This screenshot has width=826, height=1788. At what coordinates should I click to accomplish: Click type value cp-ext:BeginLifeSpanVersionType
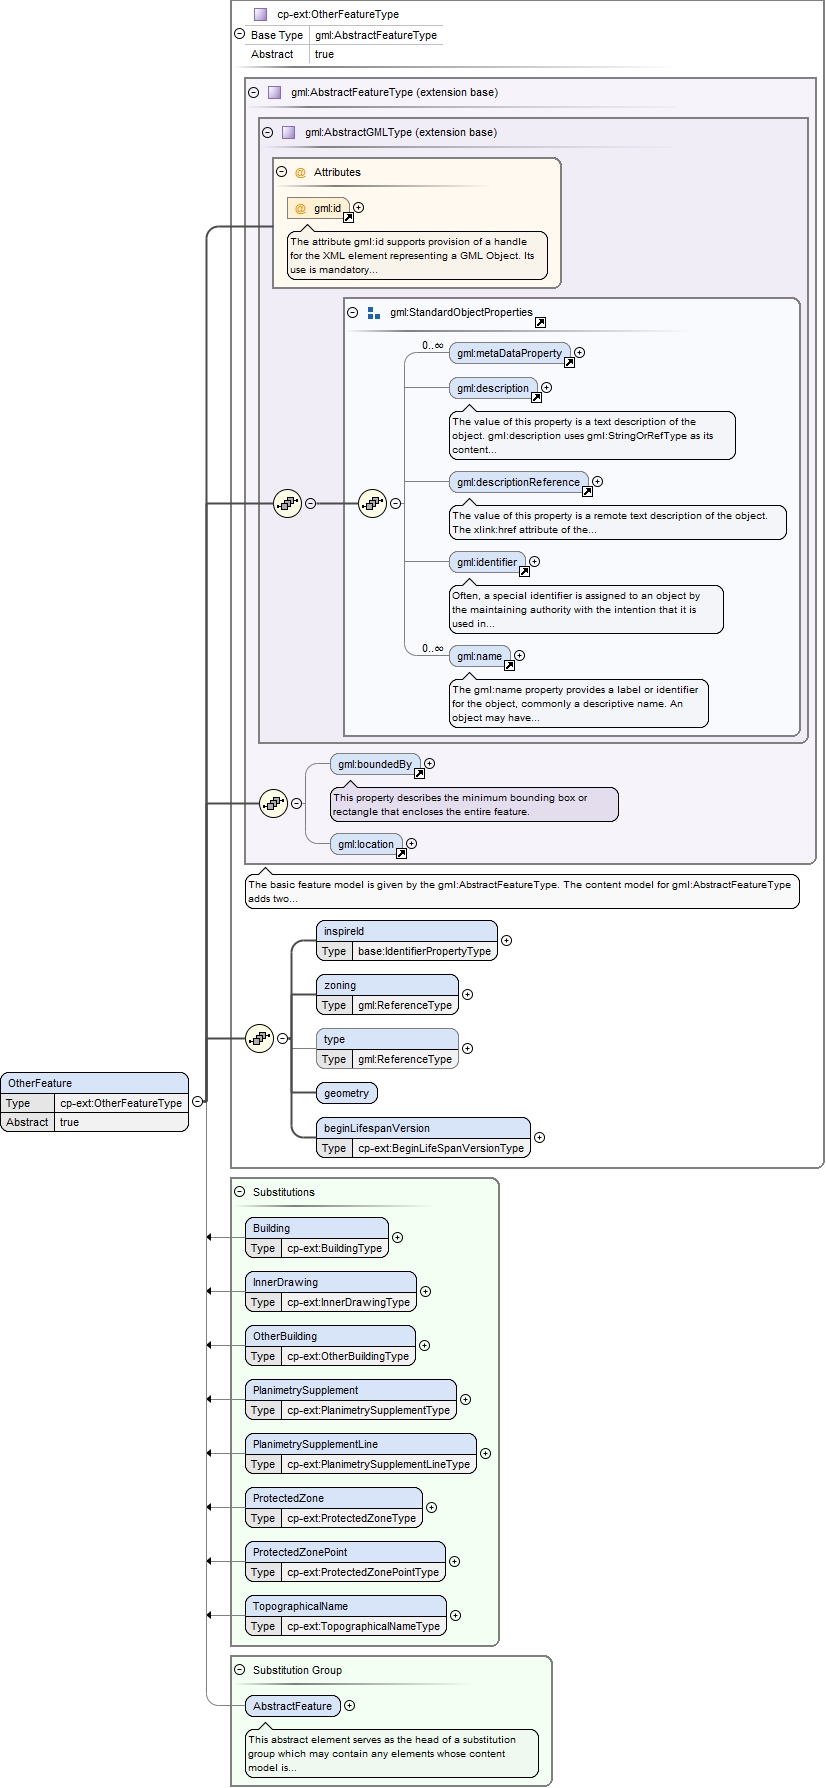[x=441, y=1148]
